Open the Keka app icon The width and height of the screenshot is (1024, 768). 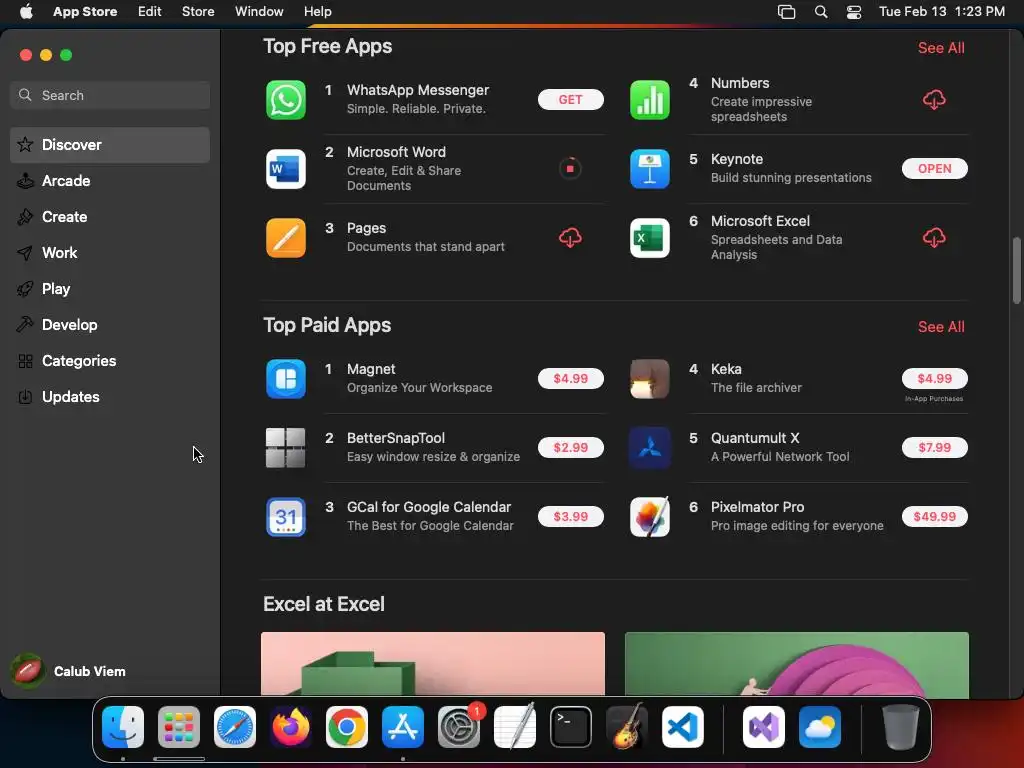[649, 379]
